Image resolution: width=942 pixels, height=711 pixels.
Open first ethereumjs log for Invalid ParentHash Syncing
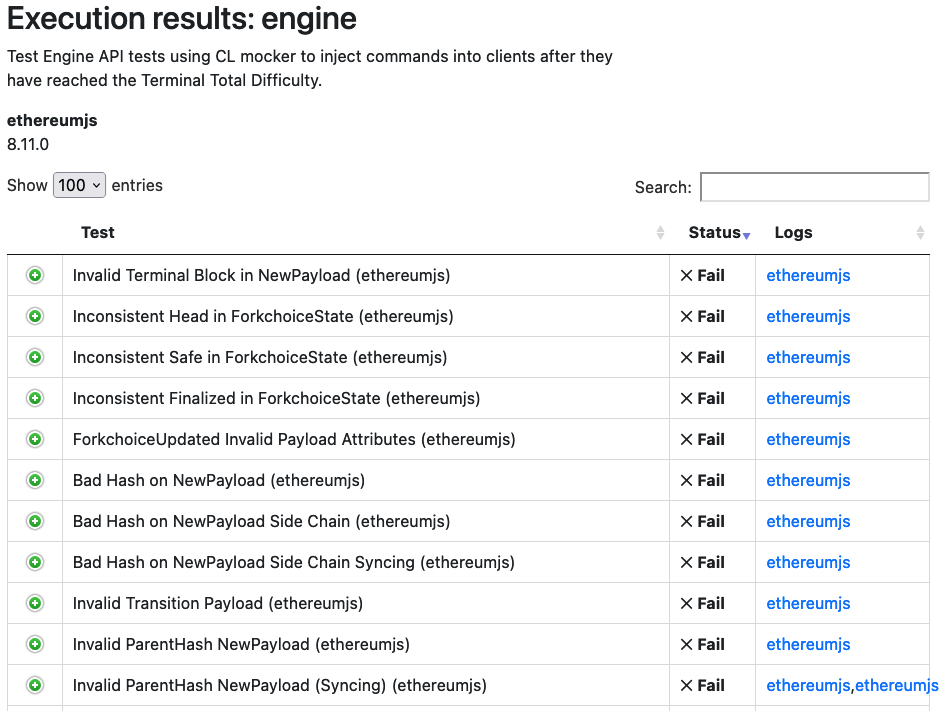click(x=808, y=686)
